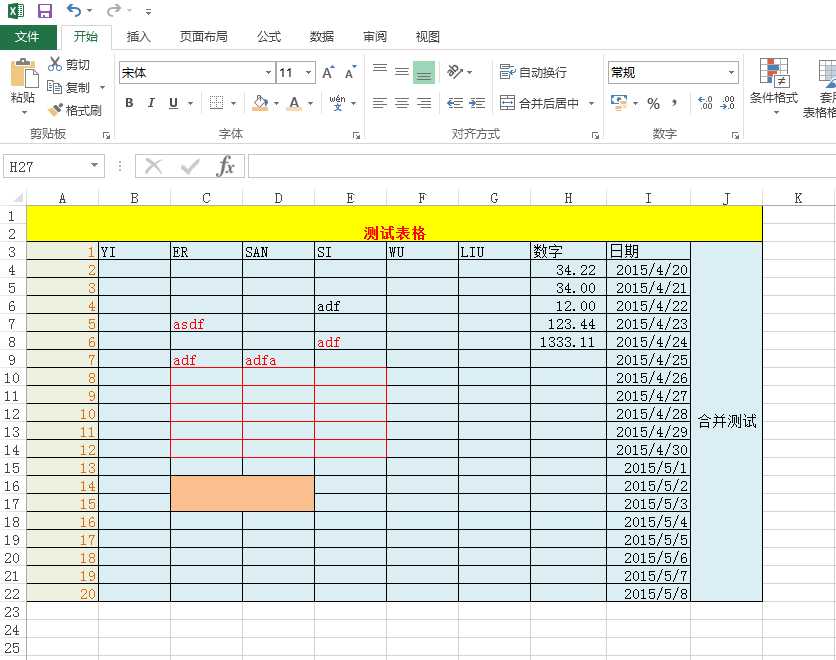Pick a color from the Font Color swatch
This screenshot has width=836, height=660.
point(295,103)
